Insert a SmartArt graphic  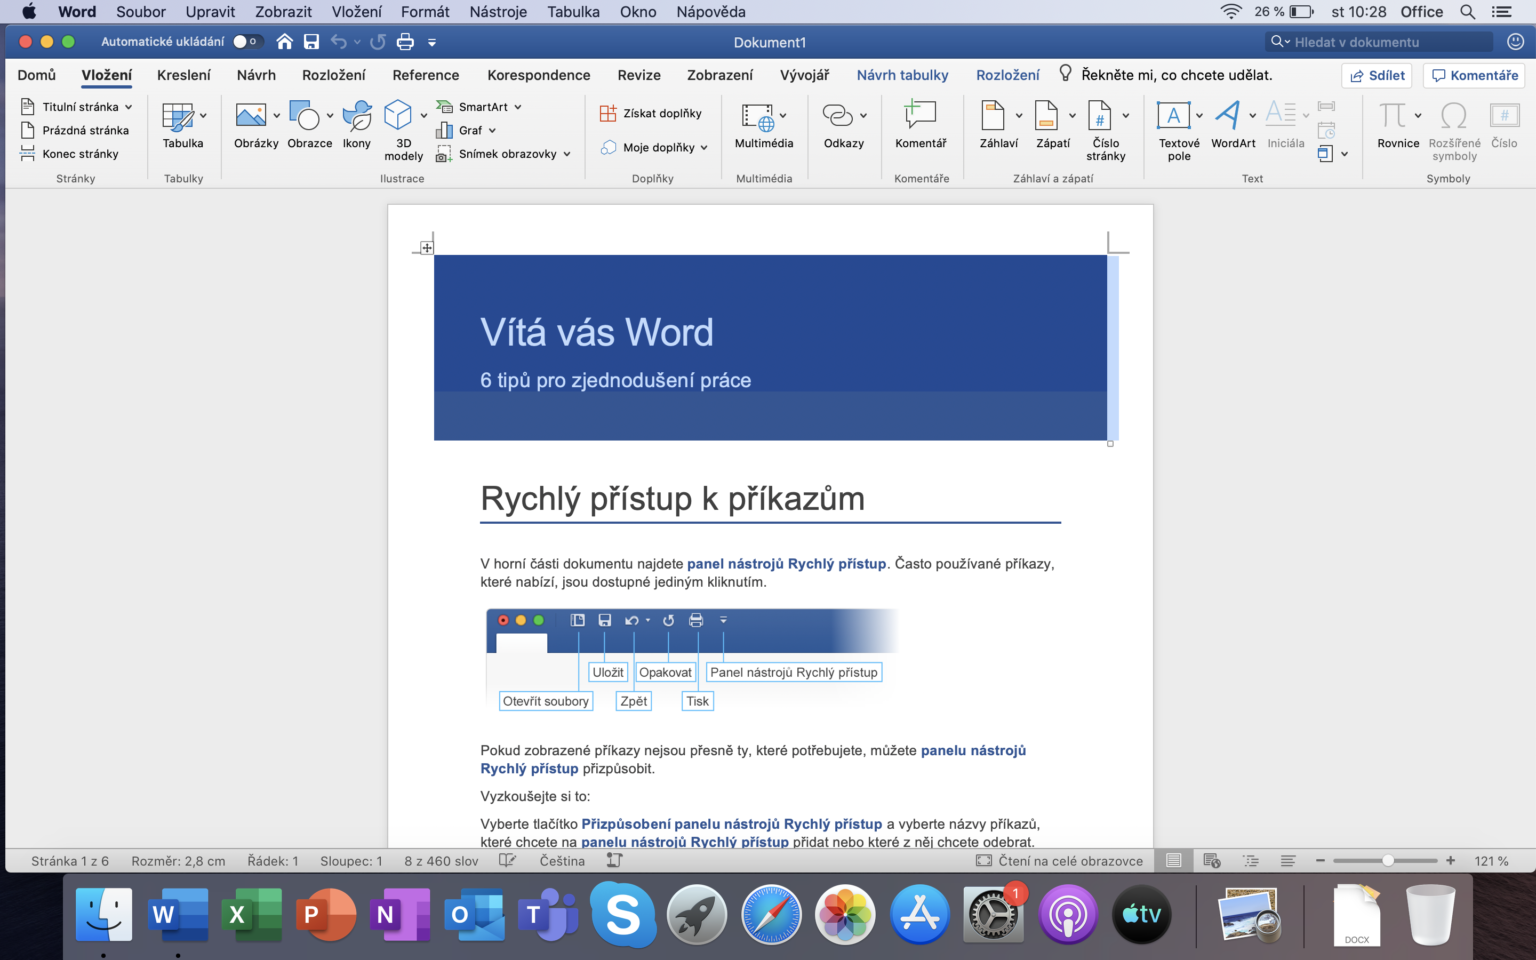click(x=478, y=106)
